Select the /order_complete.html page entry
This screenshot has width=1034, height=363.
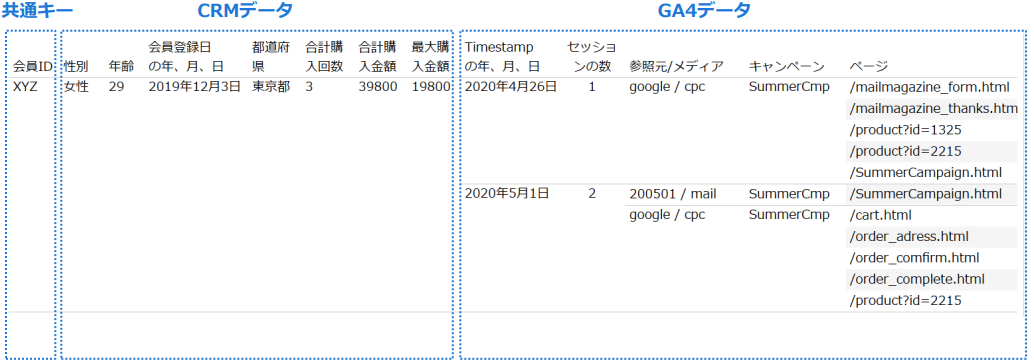click(917, 279)
